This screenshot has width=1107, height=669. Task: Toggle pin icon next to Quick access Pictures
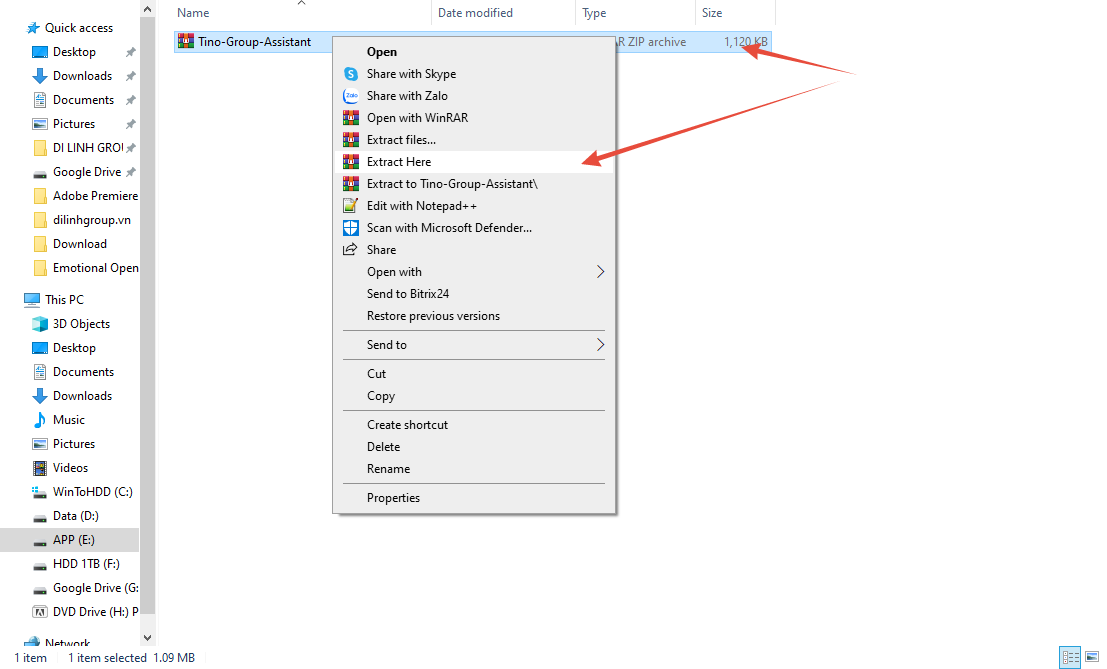(131, 124)
